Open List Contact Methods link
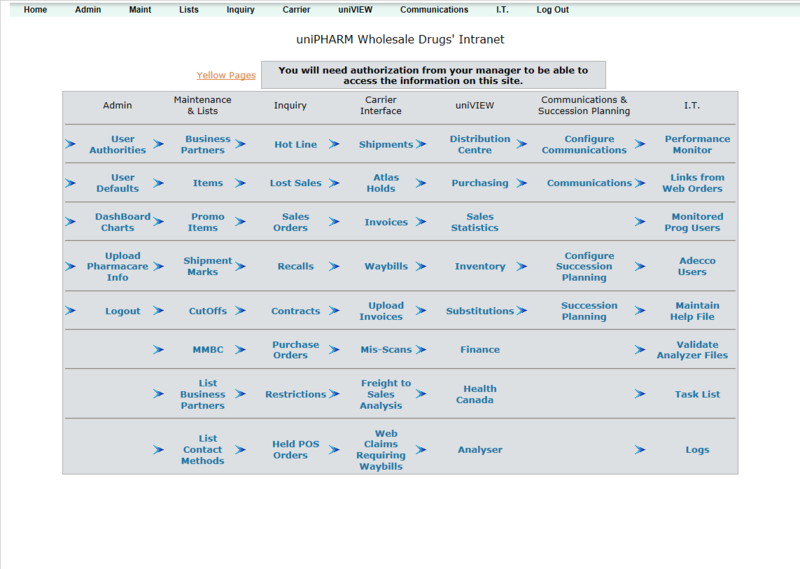The height and width of the screenshot is (569, 800). click(203, 450)
